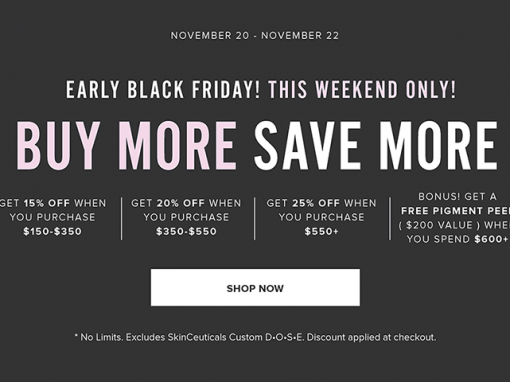Click the pink THIS WEEKEND ONLY! text
Image resolution: width=510 pixels, height=382 pixels.
(x=362, y=90)
